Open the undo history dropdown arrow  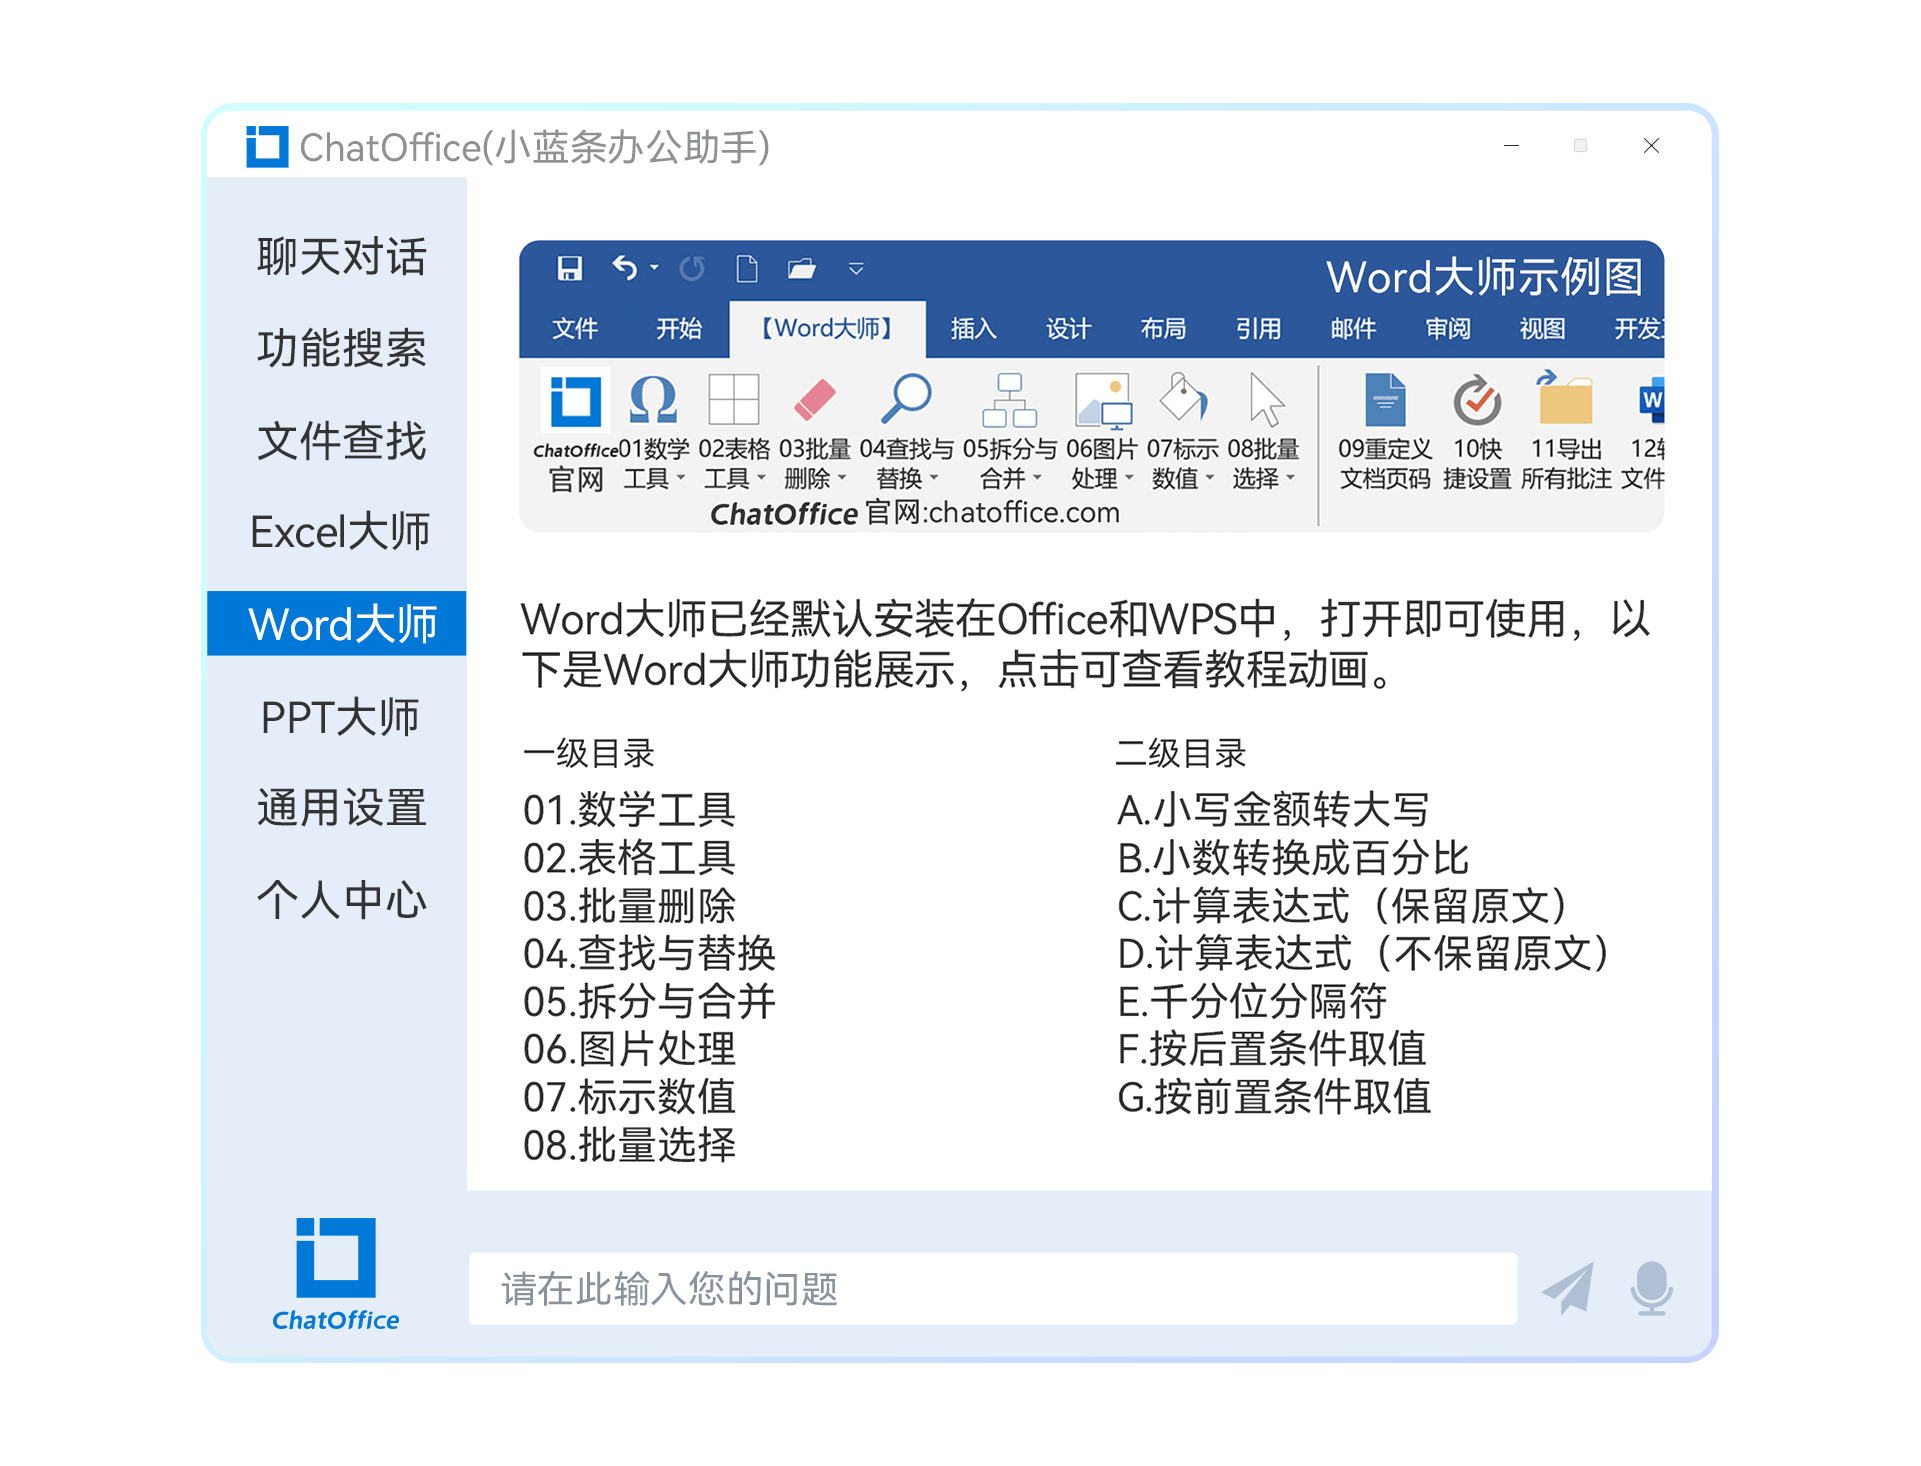[x=654, y=268]
